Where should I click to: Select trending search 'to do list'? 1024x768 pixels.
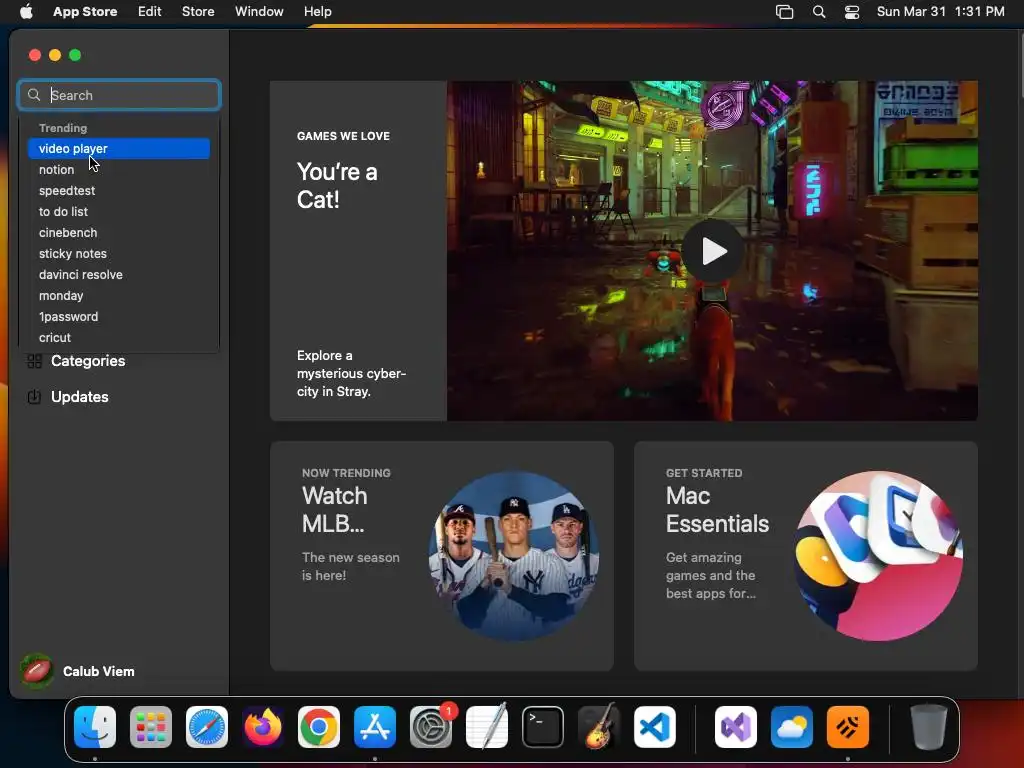pyautogui.click(x=119, y=212)
